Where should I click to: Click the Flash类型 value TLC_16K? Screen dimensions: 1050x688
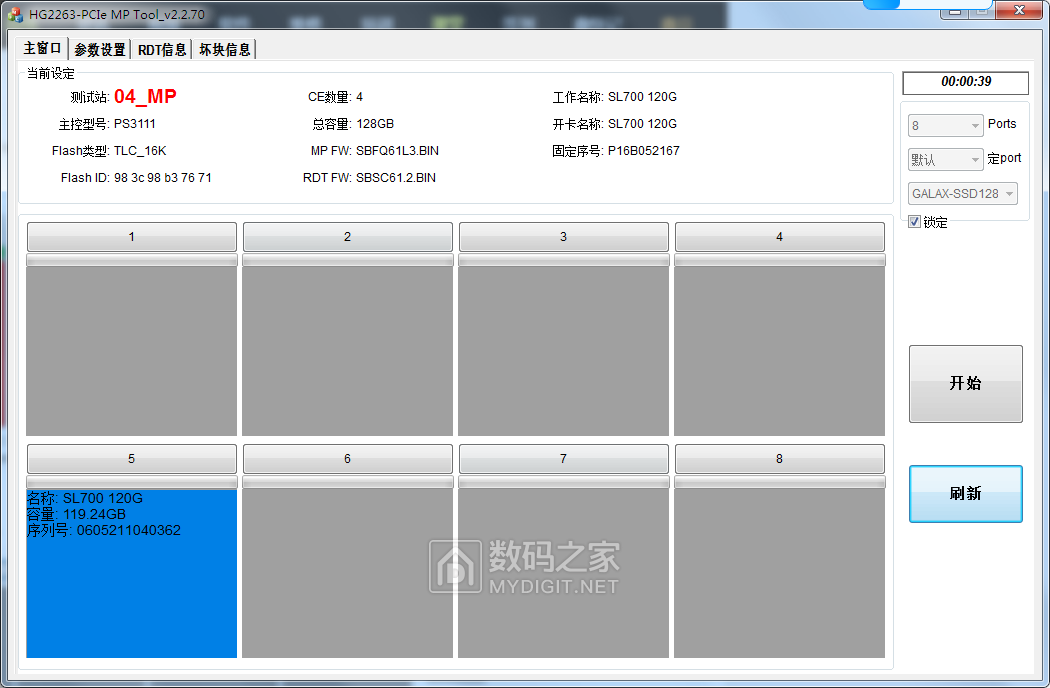pos(140,151)
